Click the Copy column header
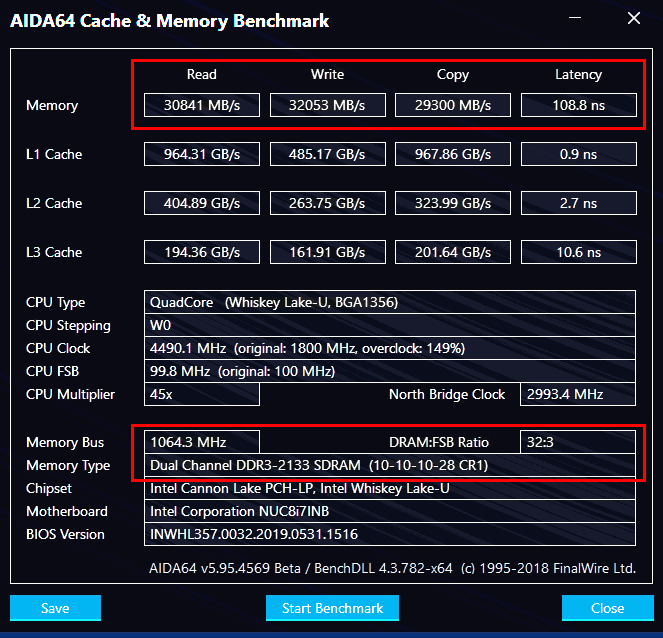 [x=453, y=75]
